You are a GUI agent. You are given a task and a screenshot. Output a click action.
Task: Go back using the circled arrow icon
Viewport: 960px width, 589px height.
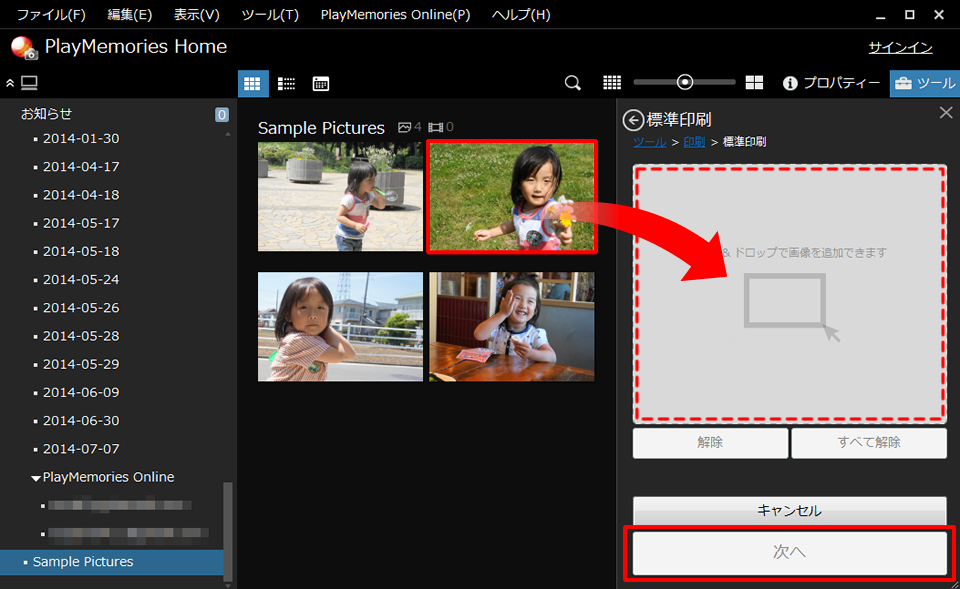[633, 120]
